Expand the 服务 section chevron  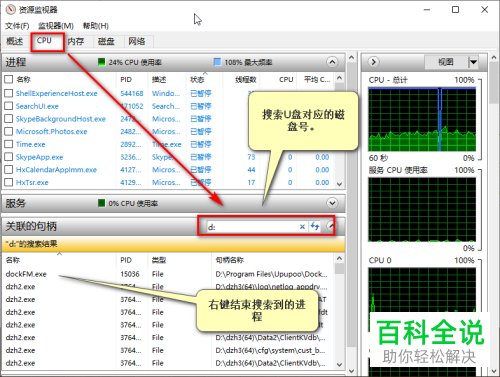pyautogui.click(x=332, y=203)
